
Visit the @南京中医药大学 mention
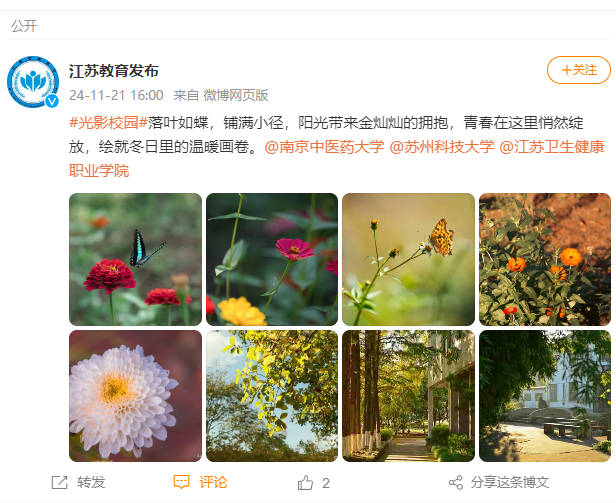coord(324,147)
